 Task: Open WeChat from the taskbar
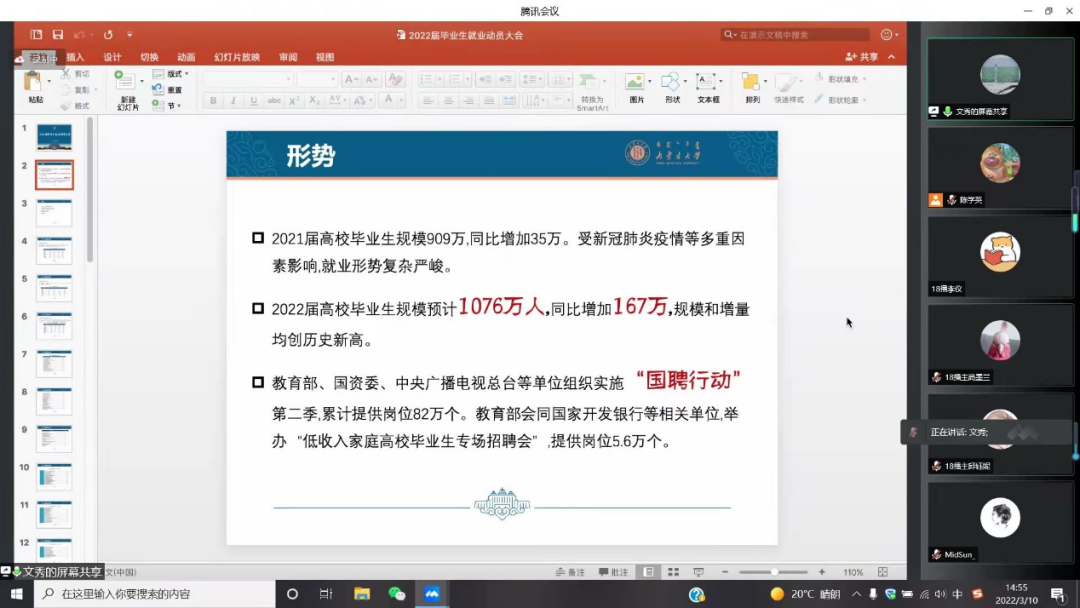pyautogui.click(x=397, y=594)
